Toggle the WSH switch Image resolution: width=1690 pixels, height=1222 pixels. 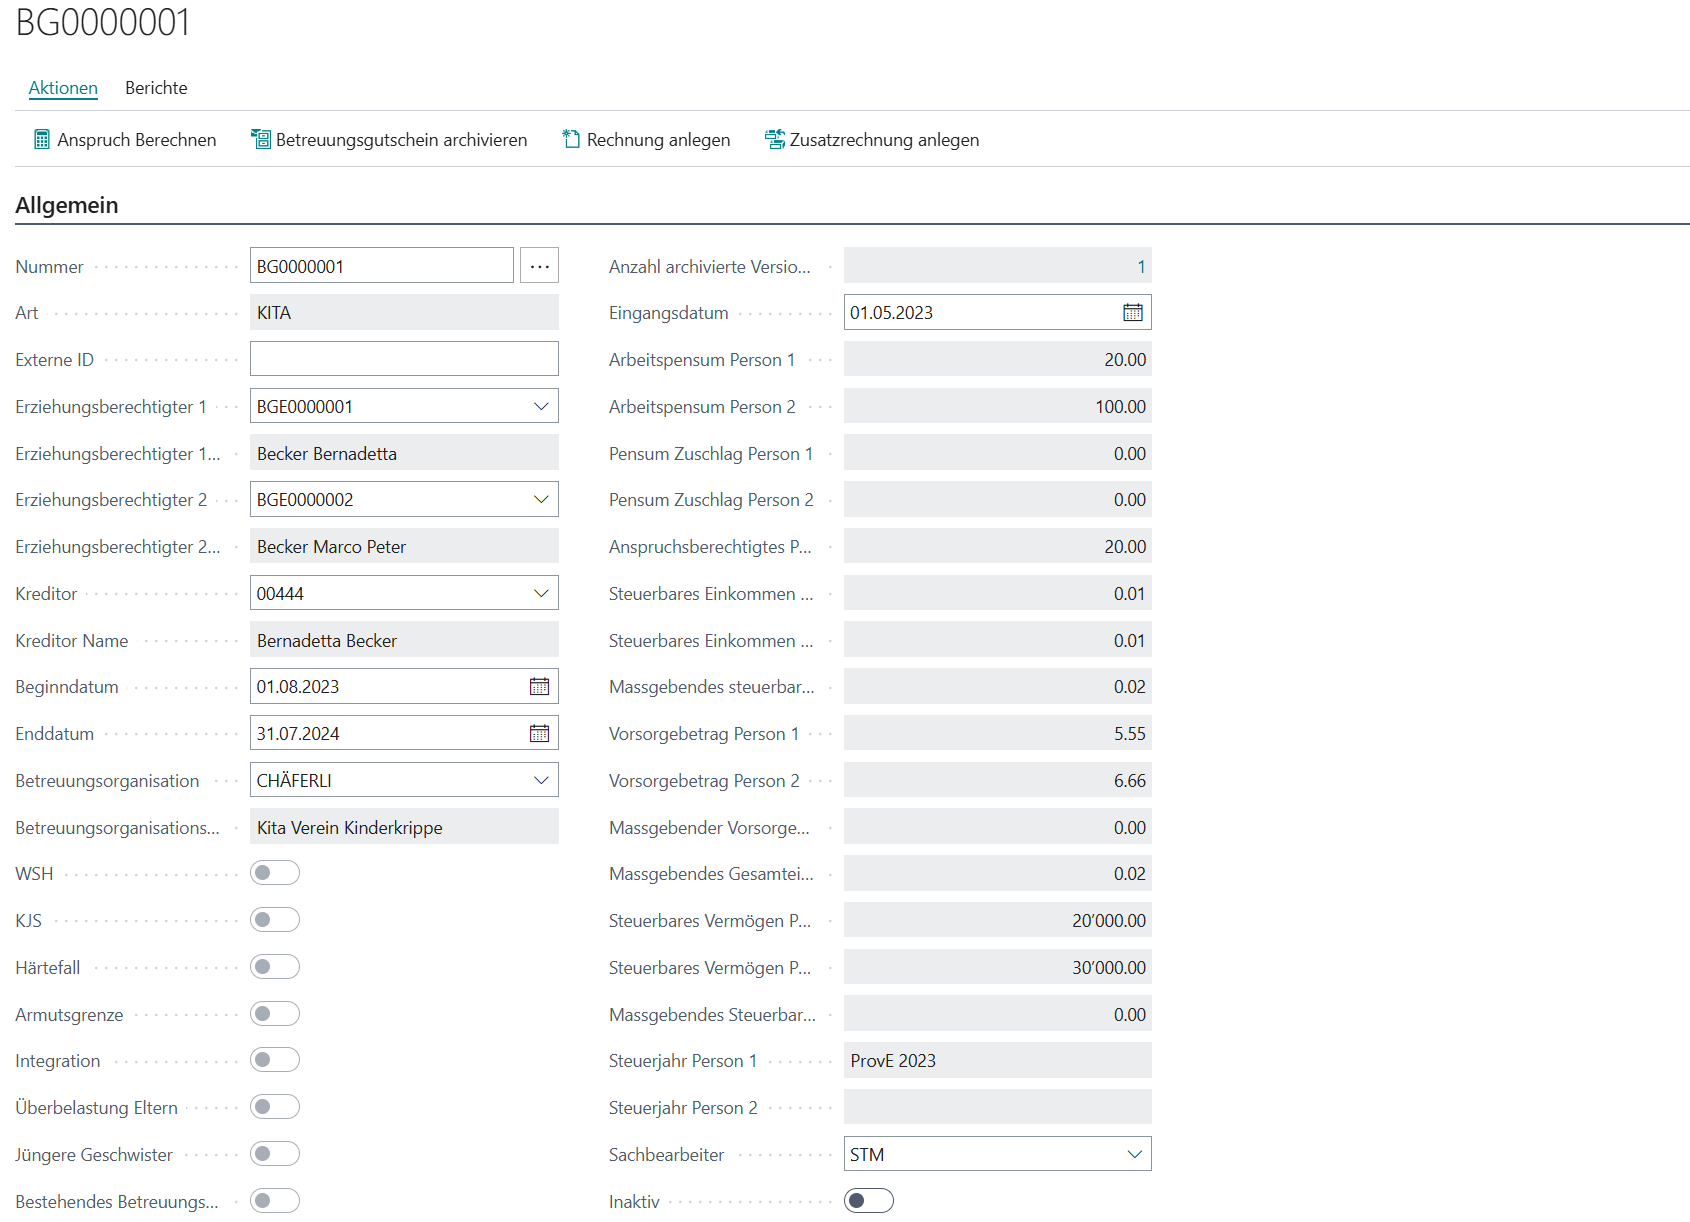tap(275, 873)
